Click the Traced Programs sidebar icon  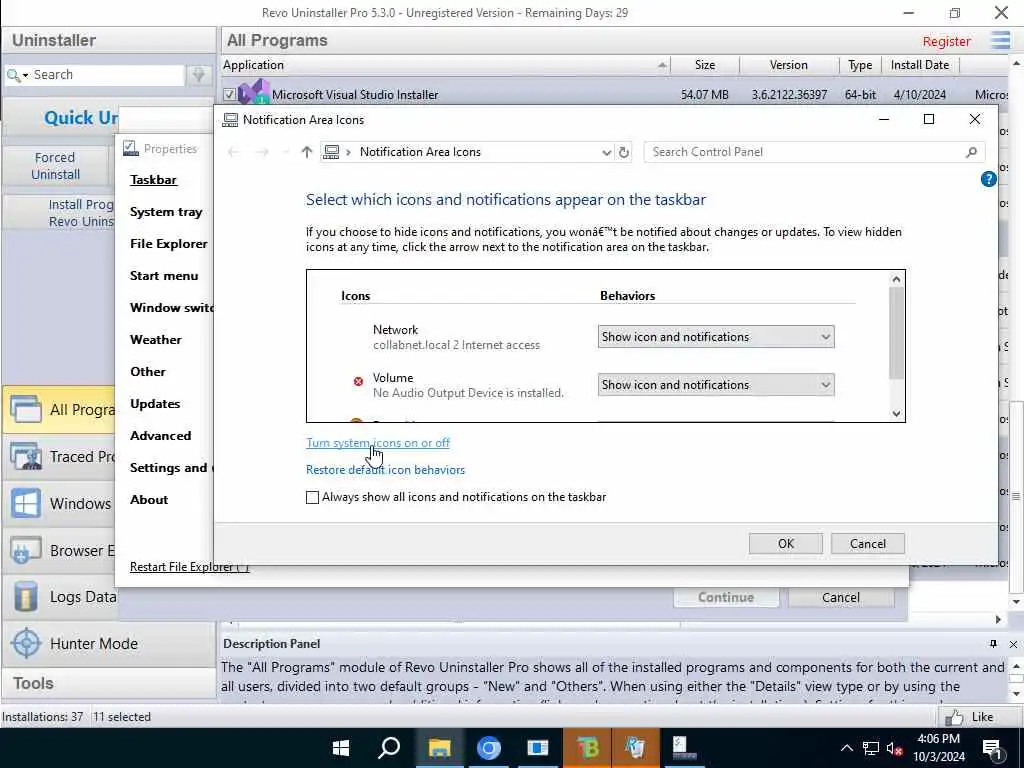[25, 456]
